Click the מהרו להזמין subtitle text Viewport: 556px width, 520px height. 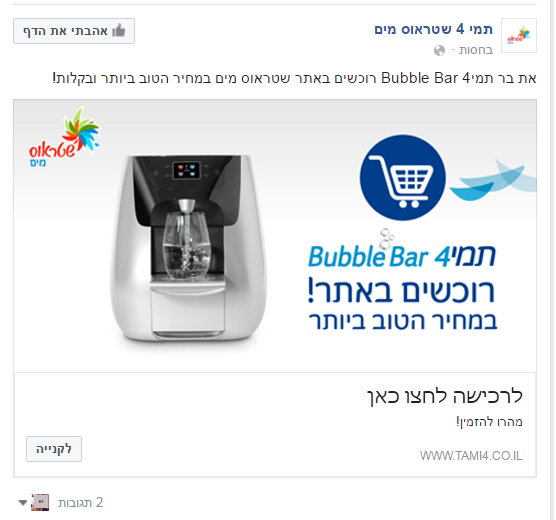tap(489, 422)
